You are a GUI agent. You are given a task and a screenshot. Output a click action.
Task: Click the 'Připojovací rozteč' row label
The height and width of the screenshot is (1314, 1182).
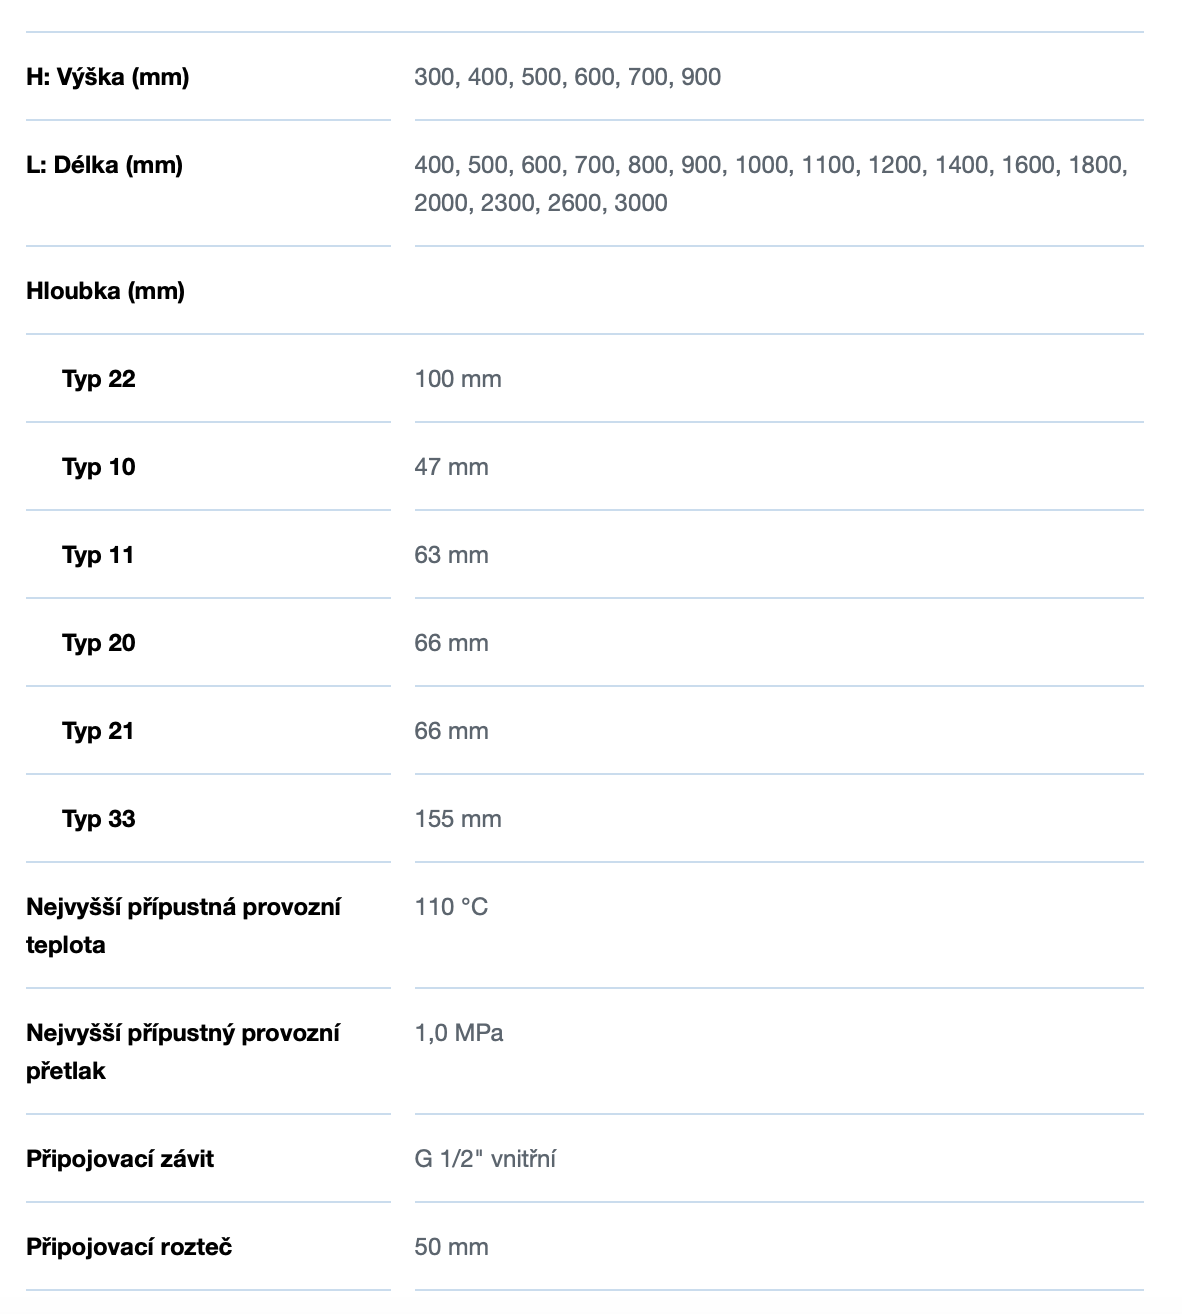pos(129,1247)
